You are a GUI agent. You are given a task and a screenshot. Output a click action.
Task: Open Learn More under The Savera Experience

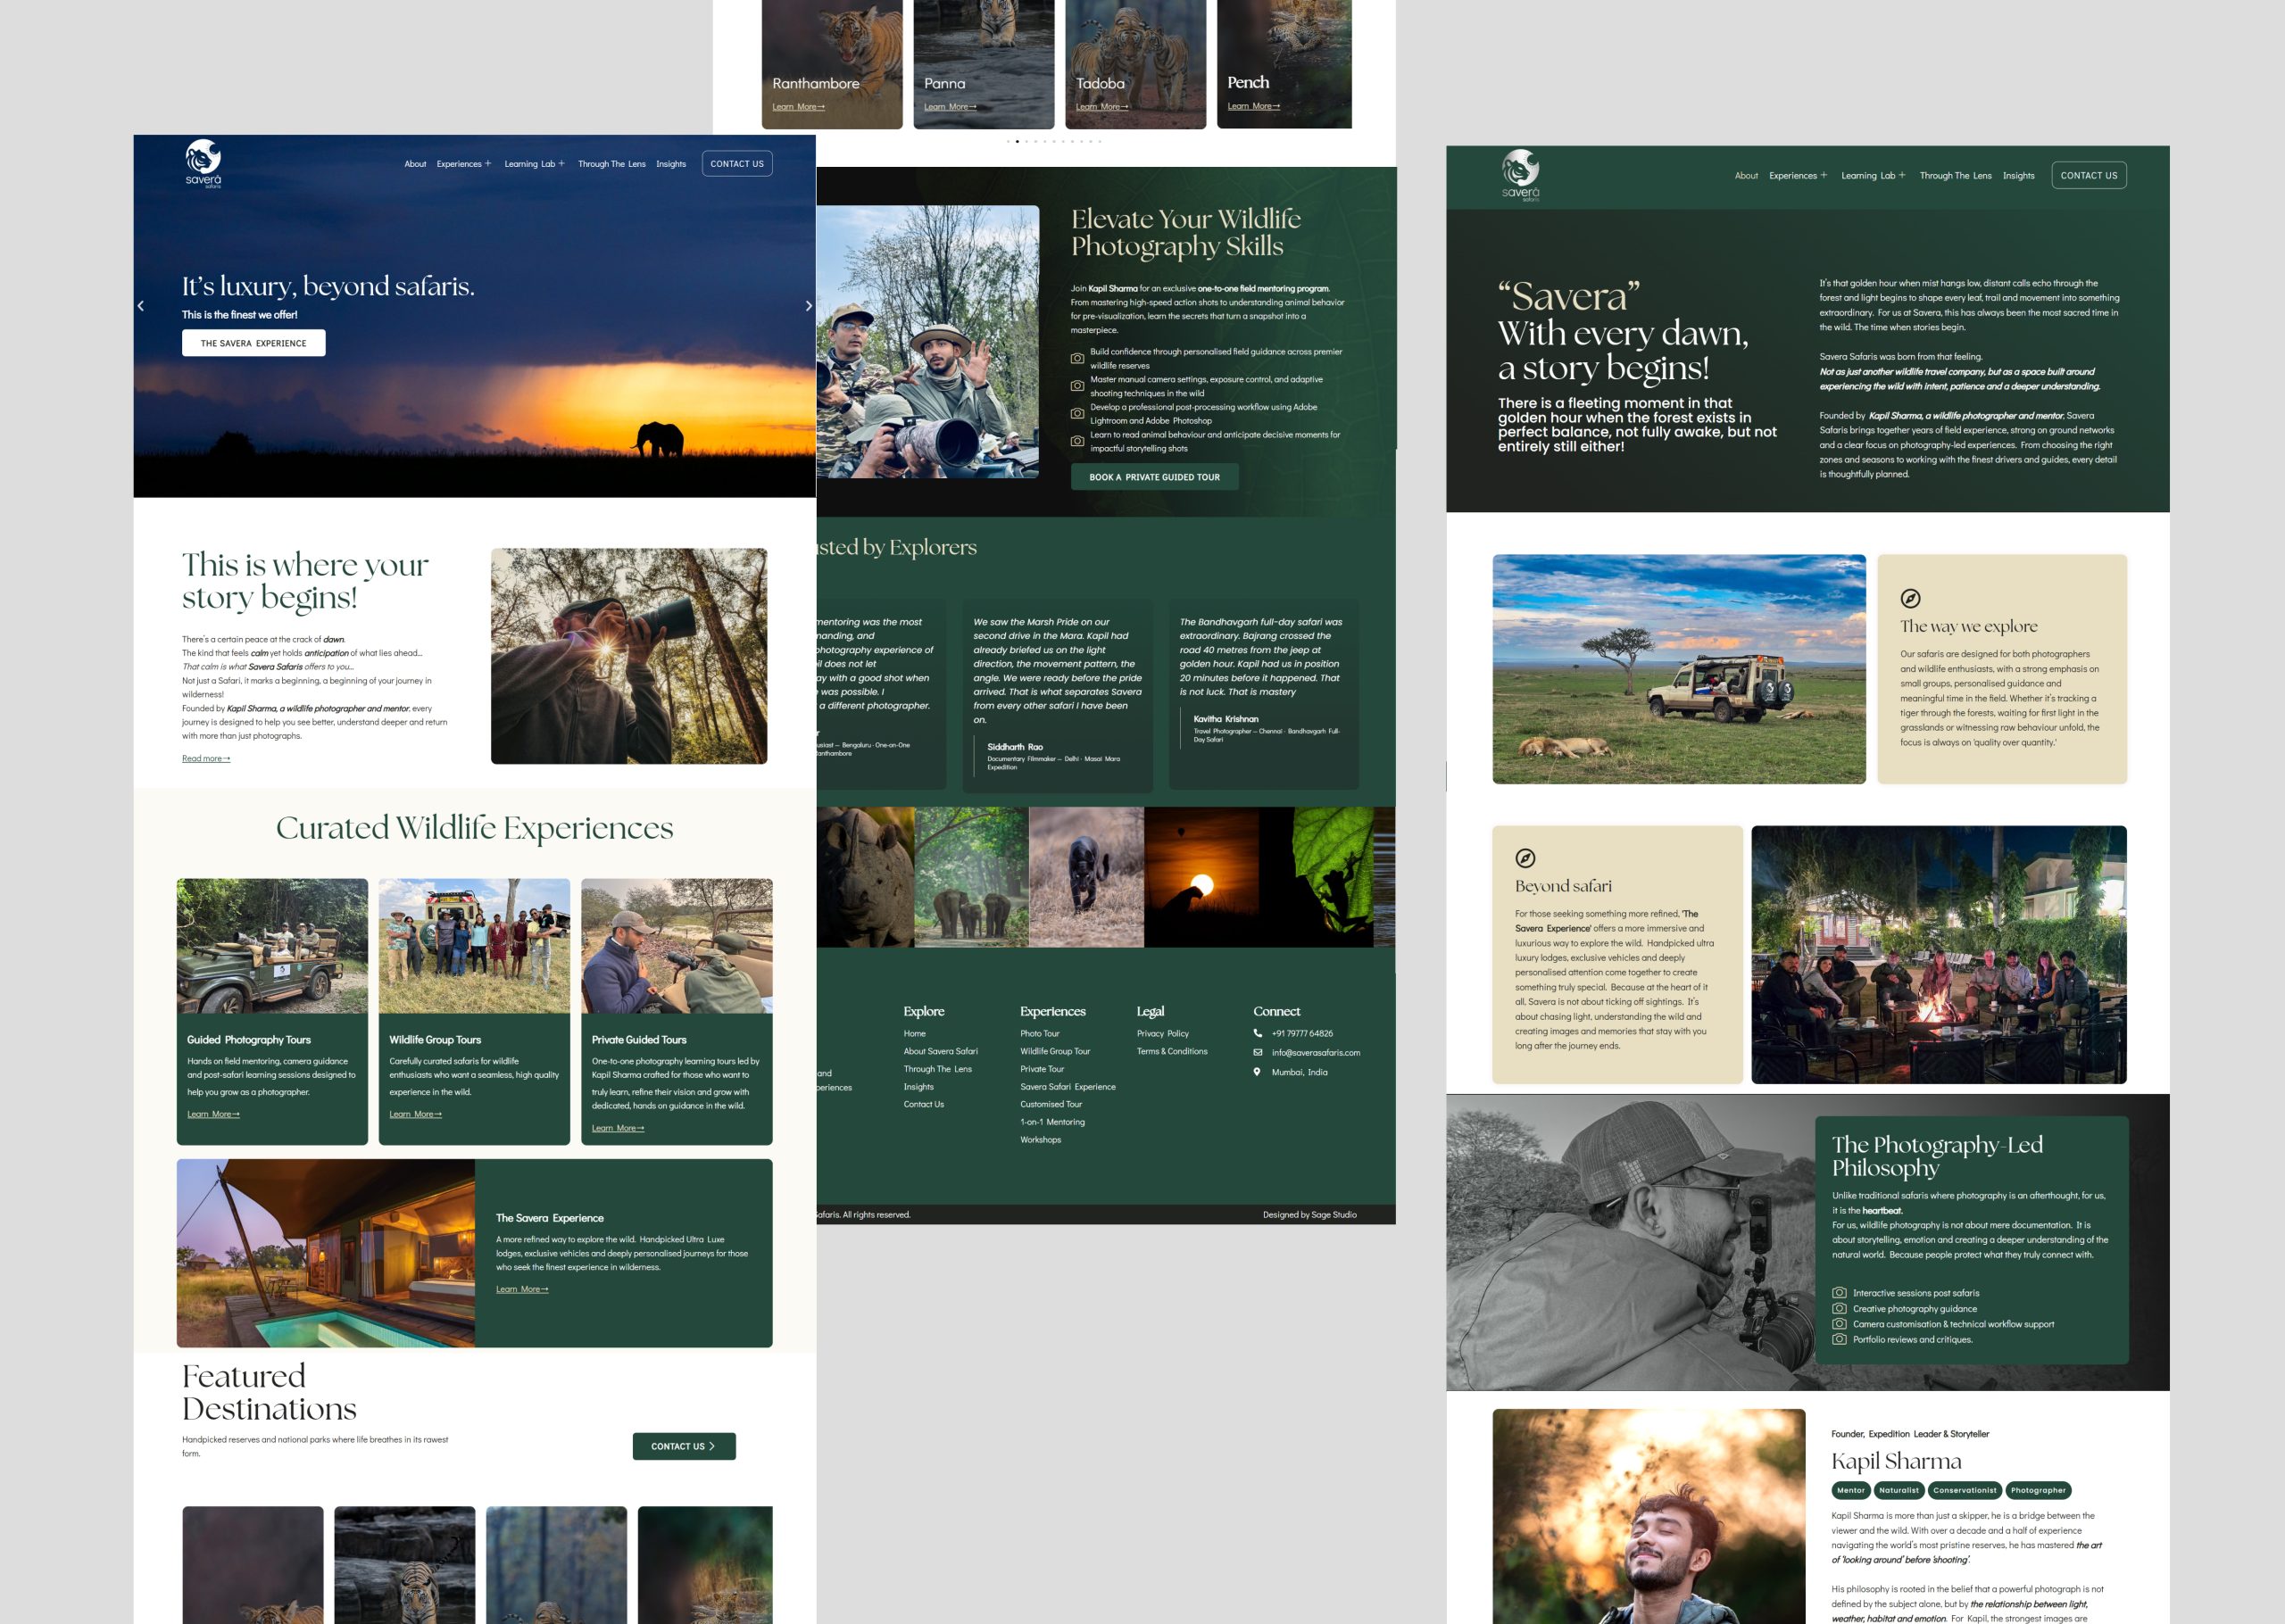pos(522,1289)
